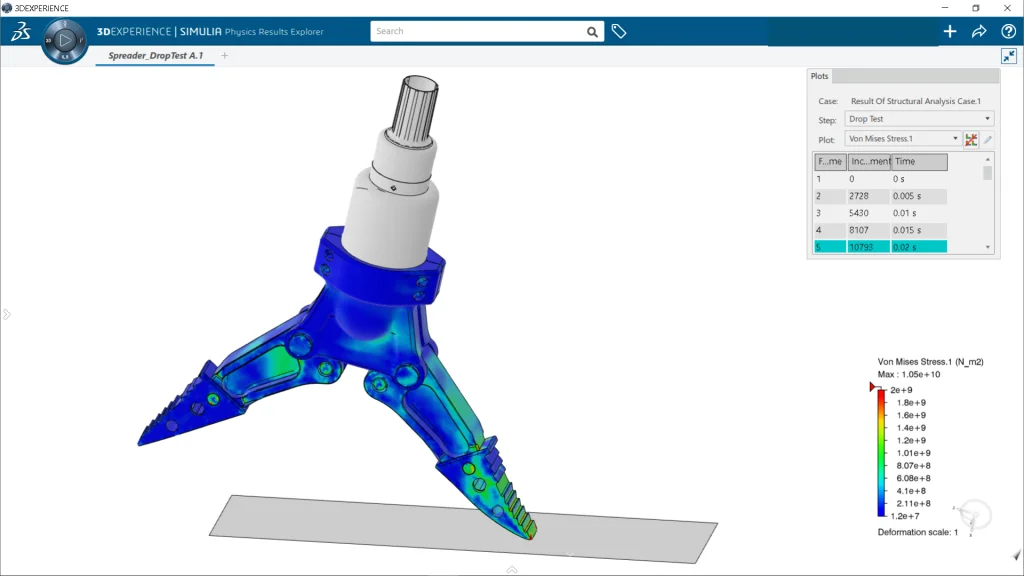The image size is (1024, 576).
Task: Click the plus Add icon in top bar
Action: point(949,31)
